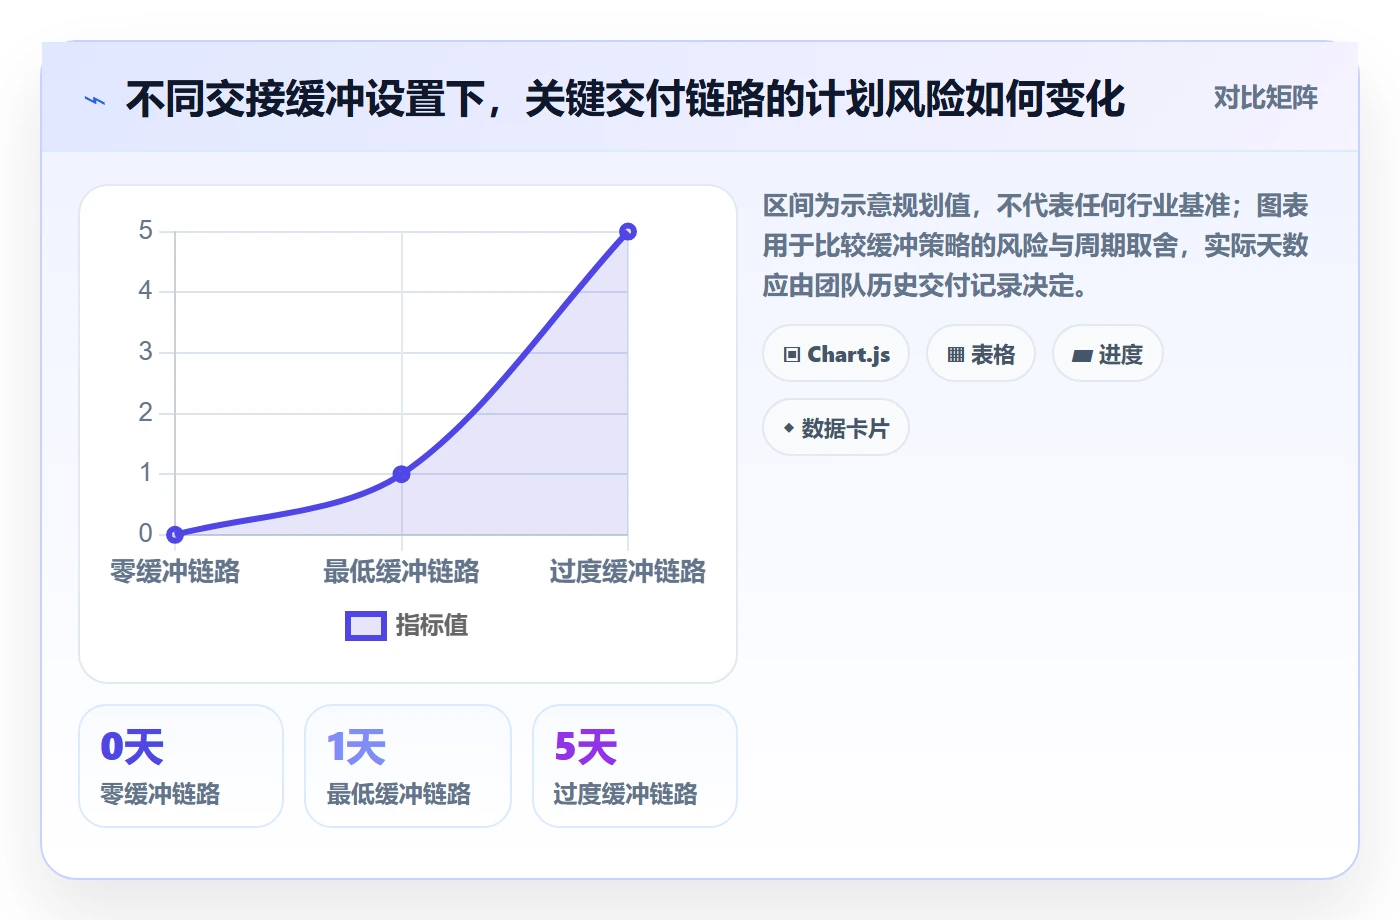The height and width of the screenshot is (920, 1400).
Task: Click the 指标值 legend label text
Action: [432, 626]
